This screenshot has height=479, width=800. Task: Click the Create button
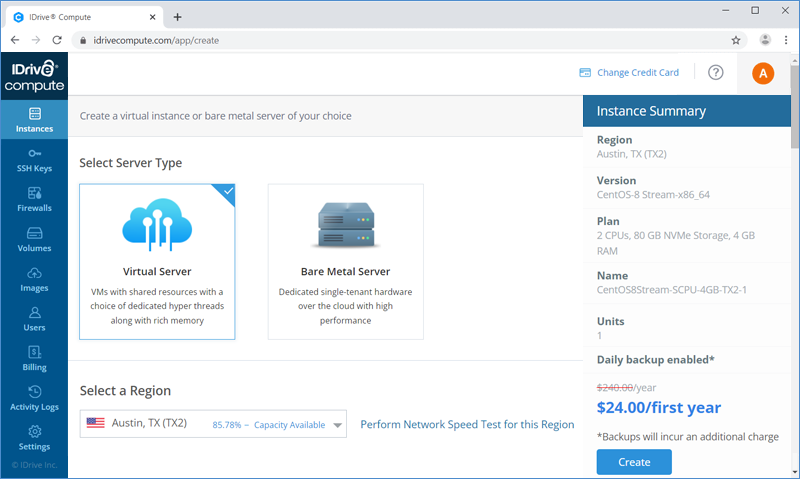click(634, 462)
